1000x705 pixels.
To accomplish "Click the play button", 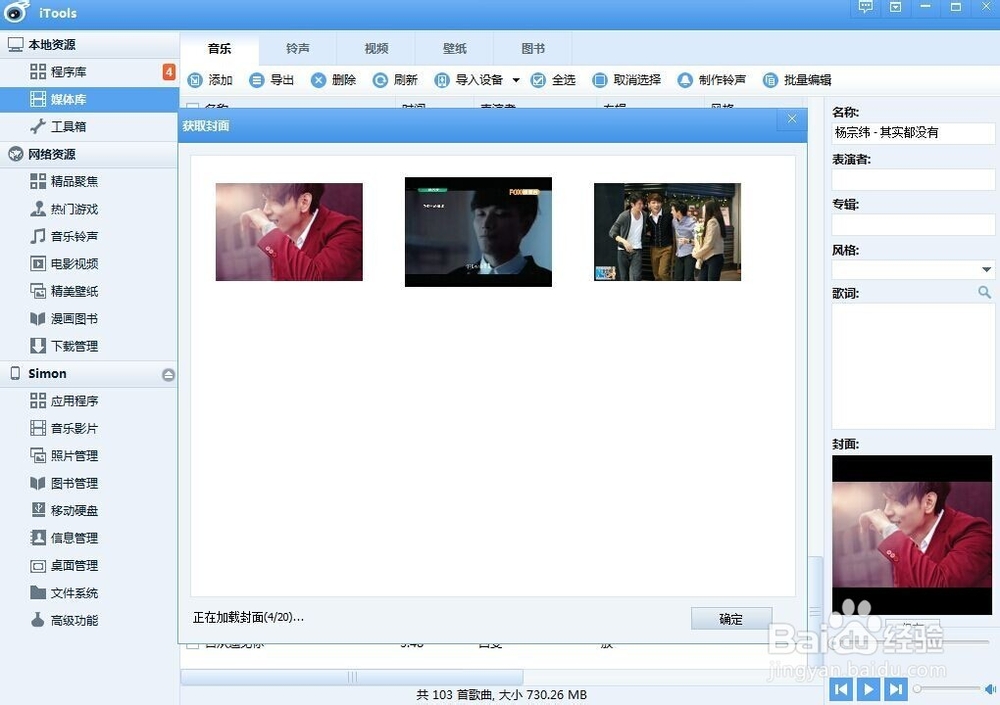I will tap(869, 689).
